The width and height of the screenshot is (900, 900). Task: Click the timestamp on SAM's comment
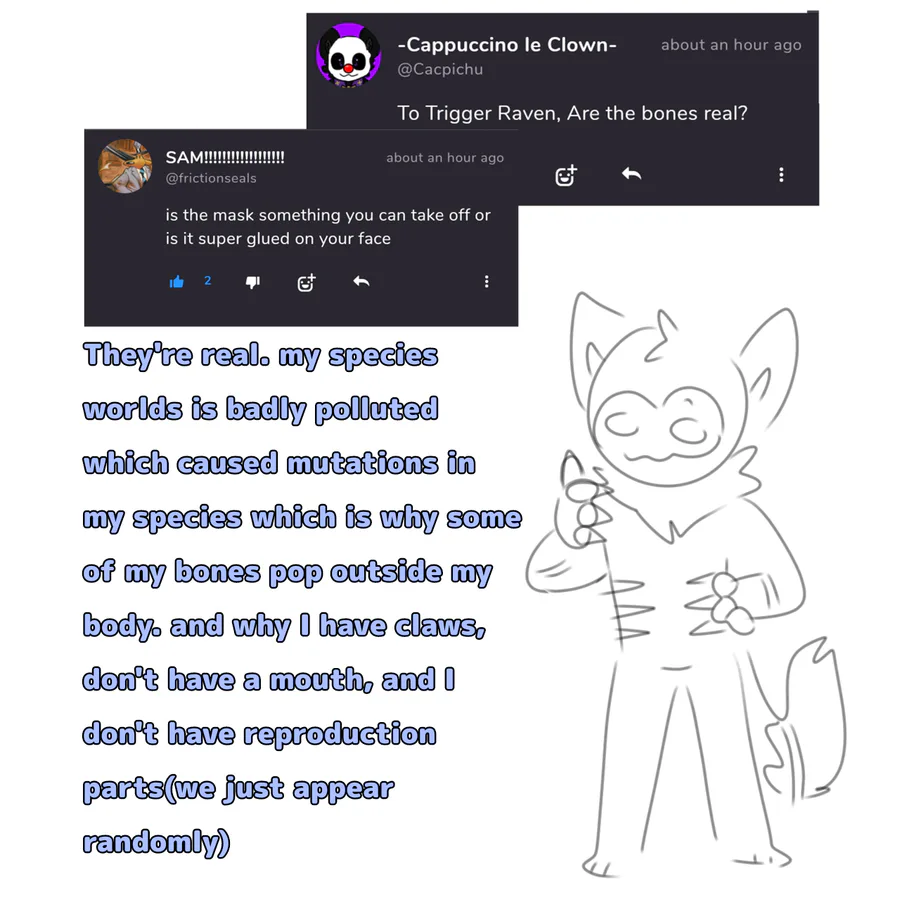(x=445, y=158)
